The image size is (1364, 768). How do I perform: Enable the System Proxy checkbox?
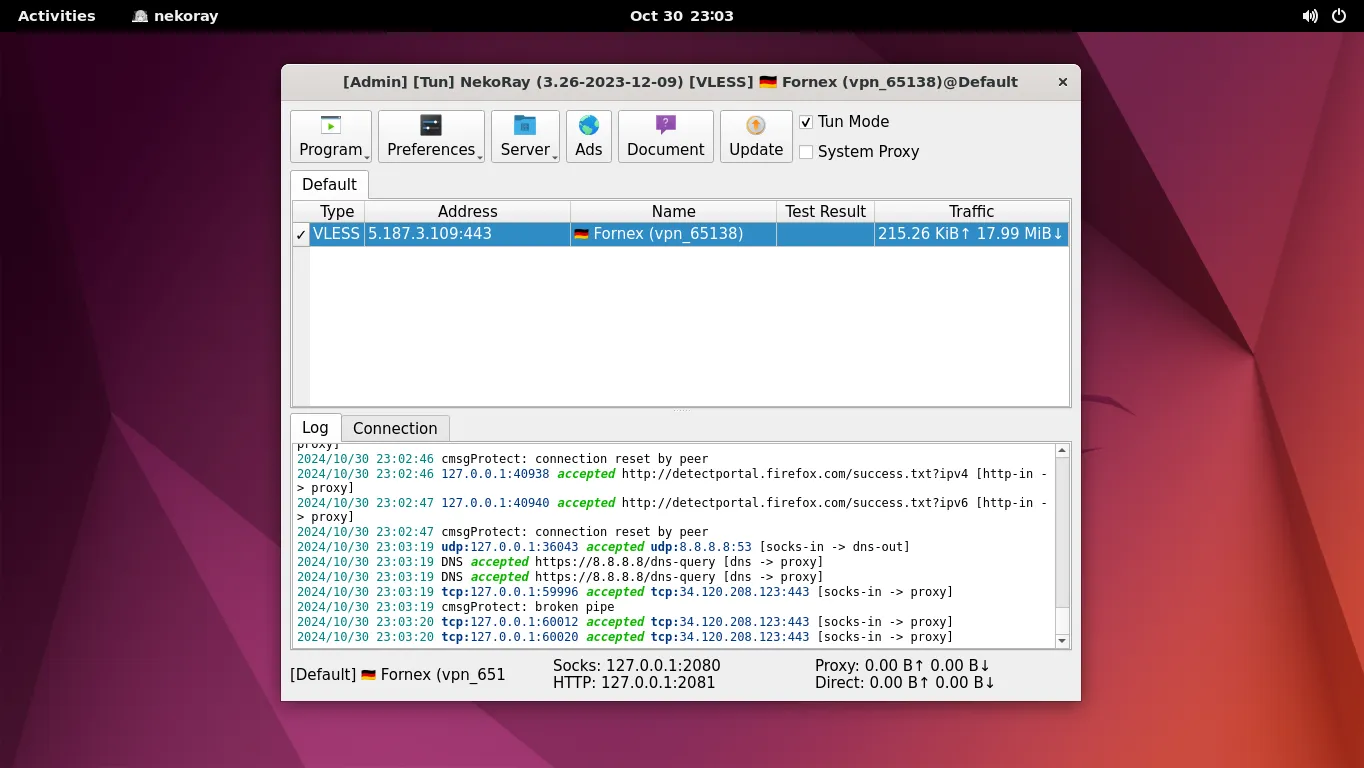point(806,152)
